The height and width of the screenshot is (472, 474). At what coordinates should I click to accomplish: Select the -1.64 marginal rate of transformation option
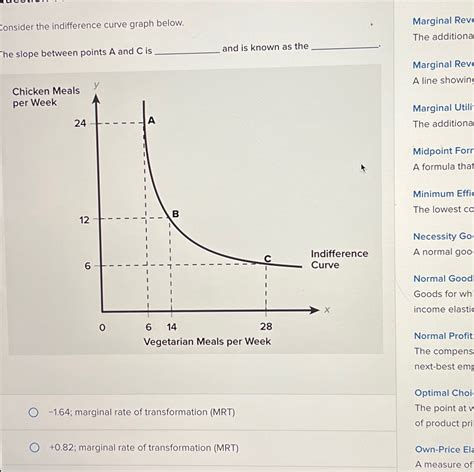pyautogui.click(x=33, y=412)
